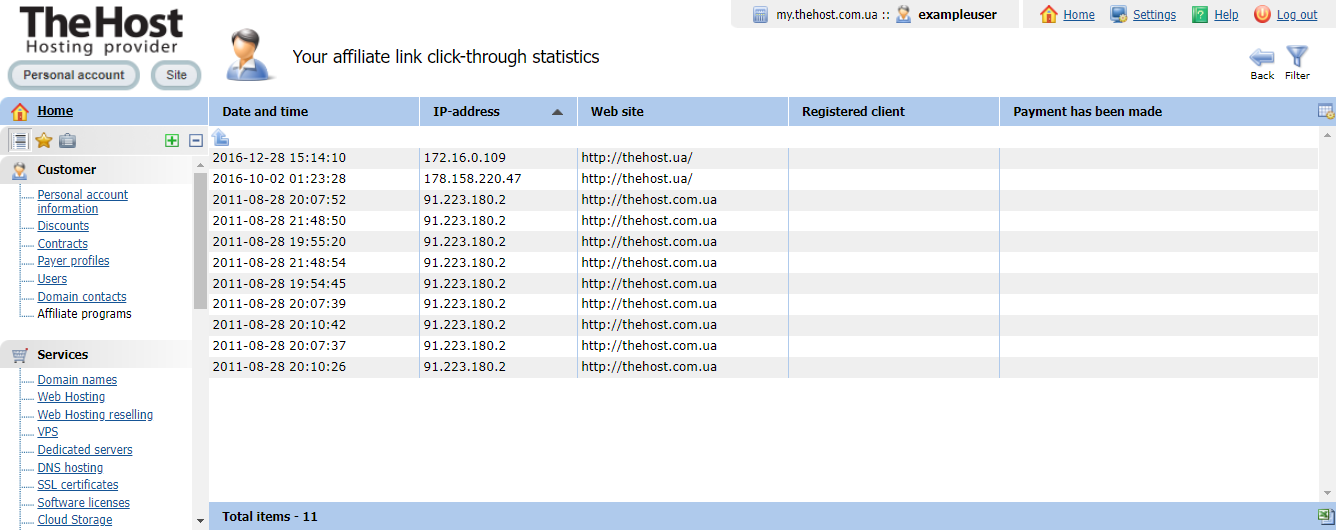The width and height of the screenshot is (1336, 530).
Task: Switch to the menu list view icon
Action: pyautogui.click(x=19, y=140)
